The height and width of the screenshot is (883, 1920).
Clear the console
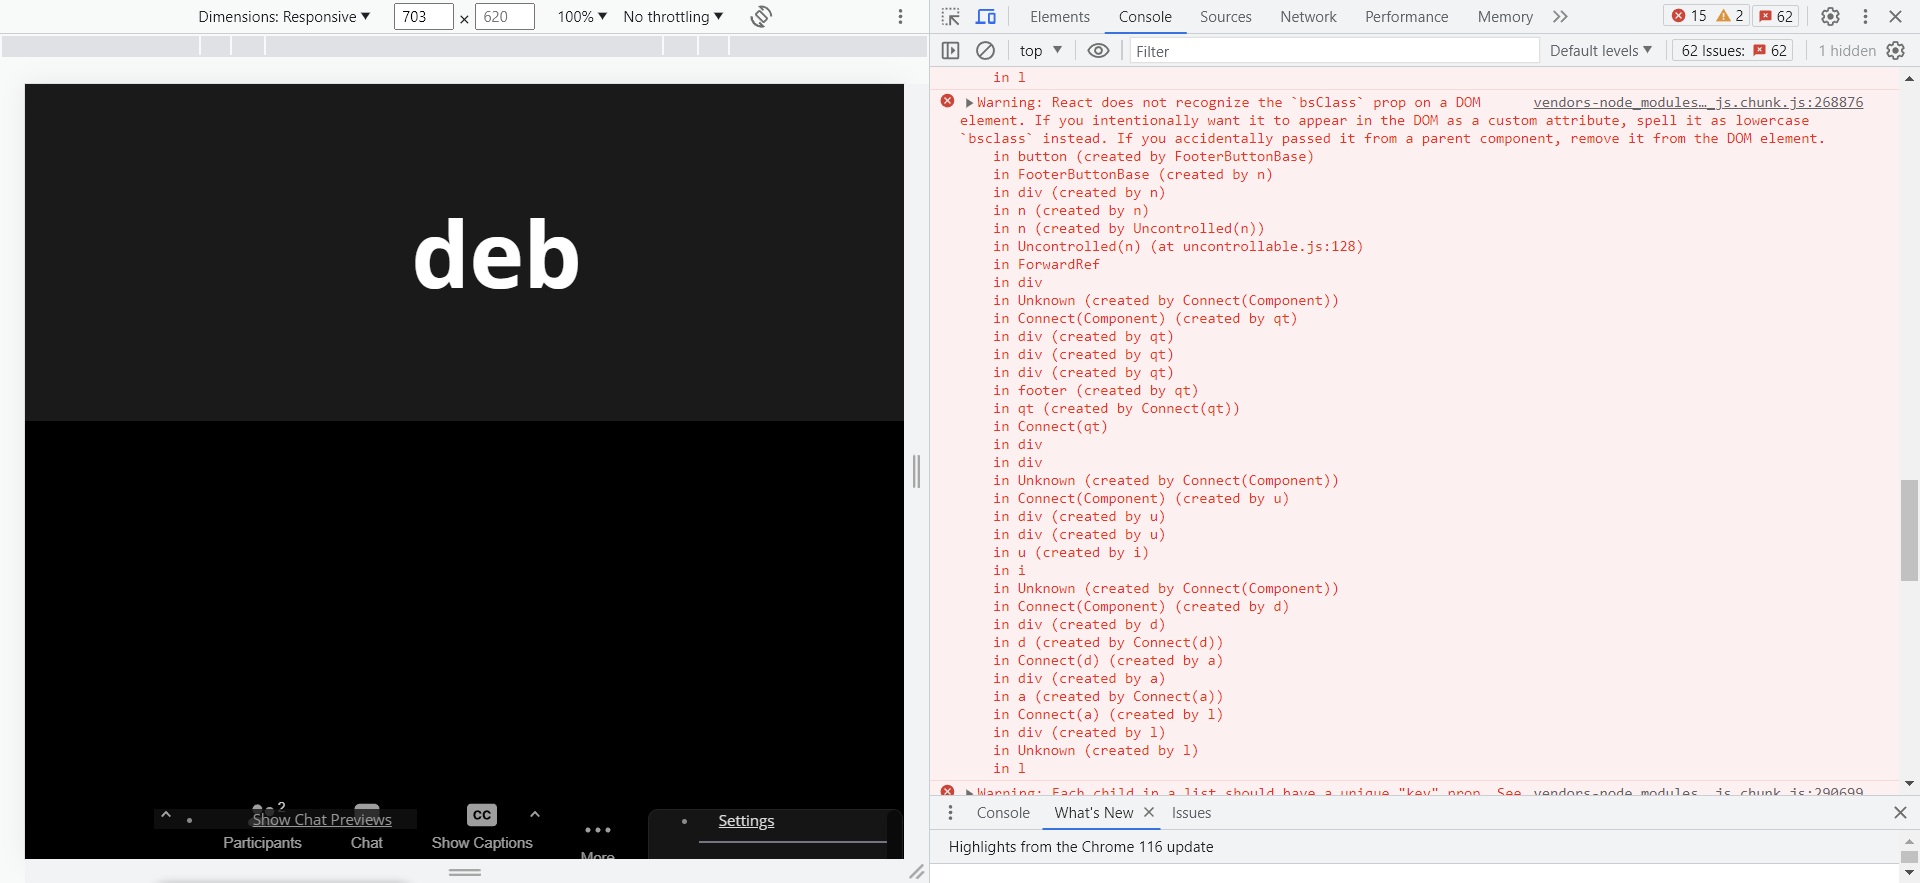tap(985, 50)
